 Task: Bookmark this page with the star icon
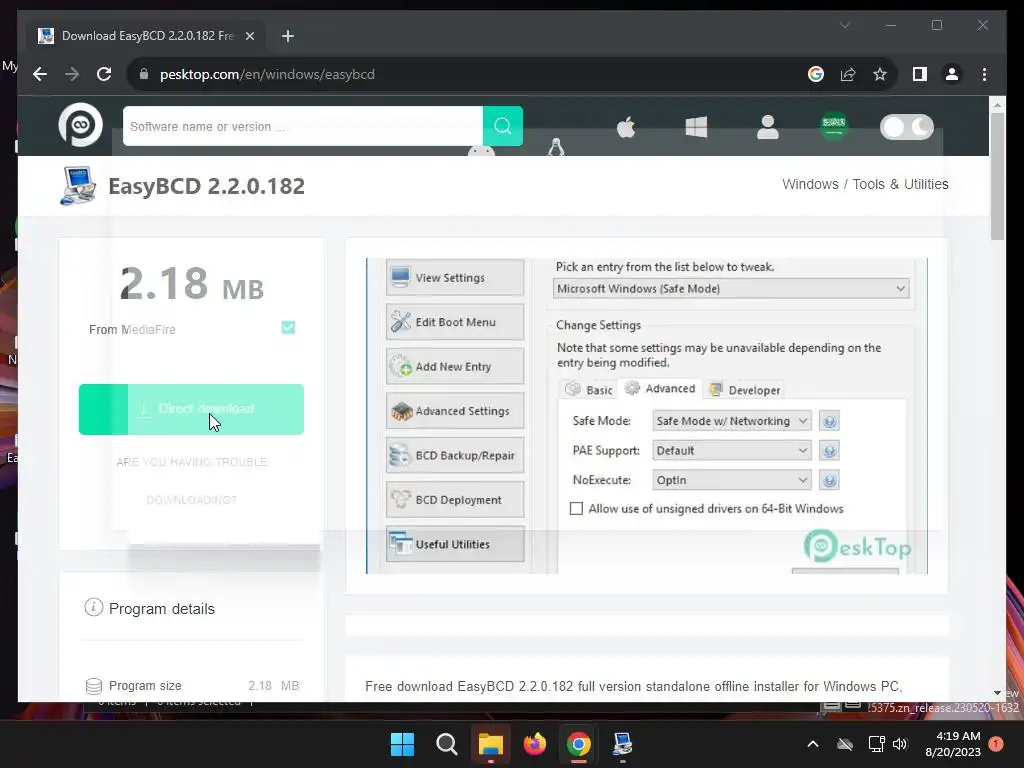[x=880, y=74]
